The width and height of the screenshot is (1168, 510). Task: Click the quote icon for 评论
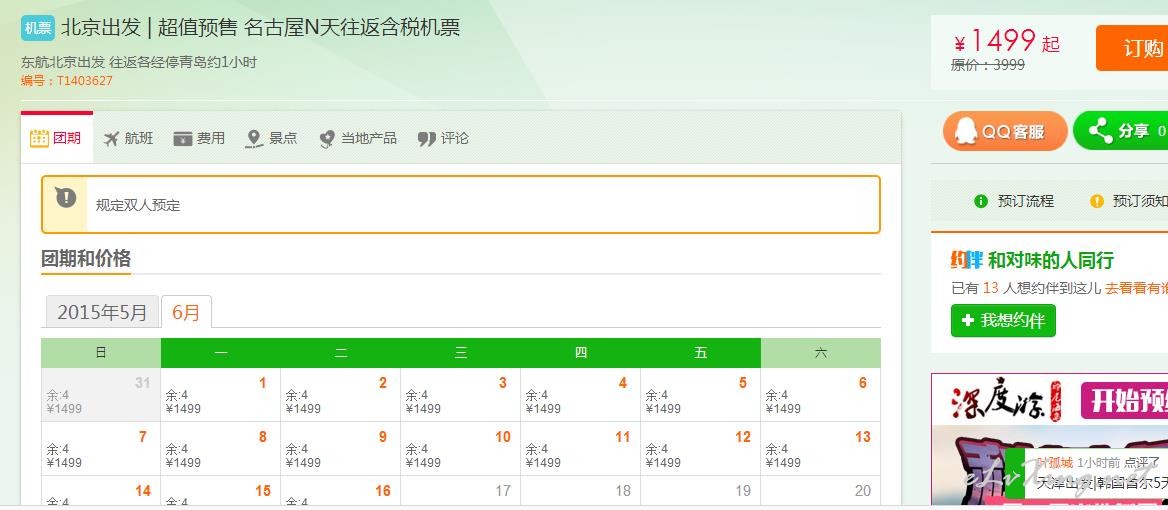click(x=427, y=139)
